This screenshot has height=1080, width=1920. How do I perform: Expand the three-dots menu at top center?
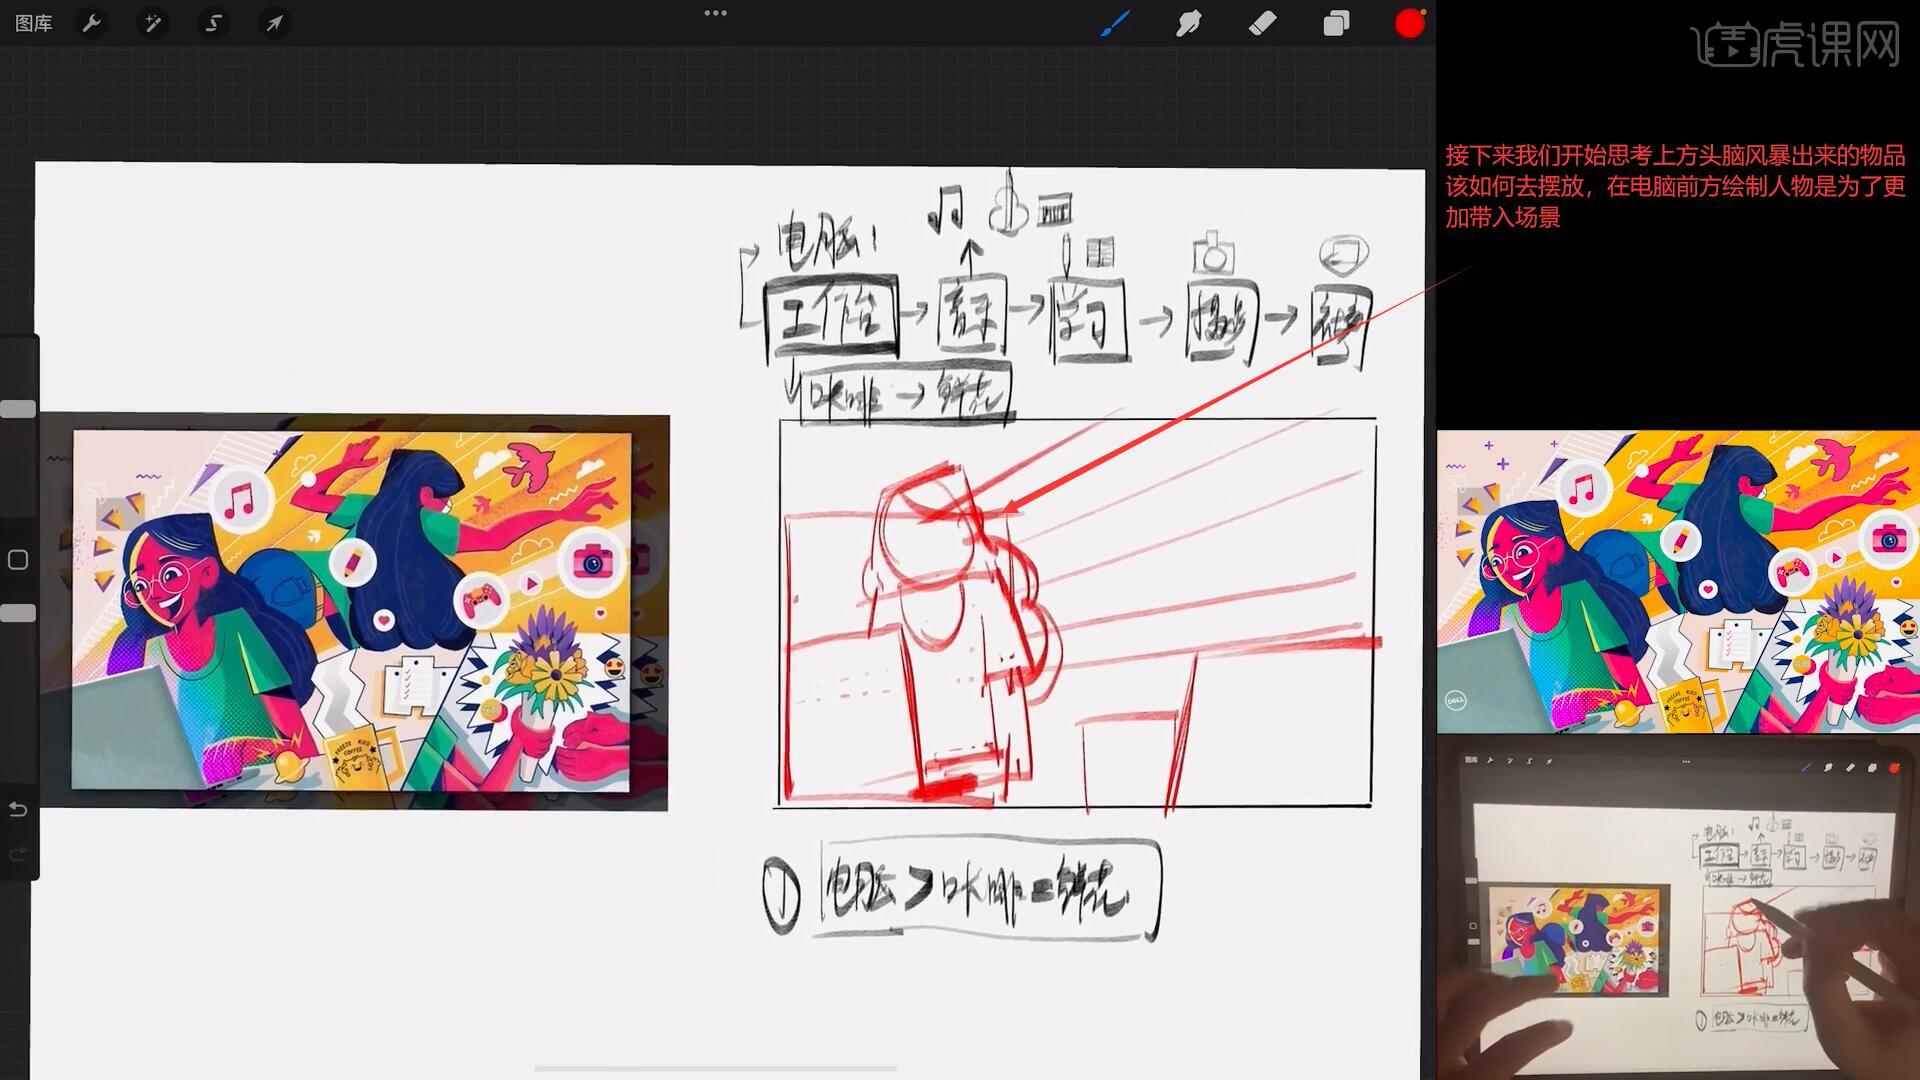pos(715,13)
